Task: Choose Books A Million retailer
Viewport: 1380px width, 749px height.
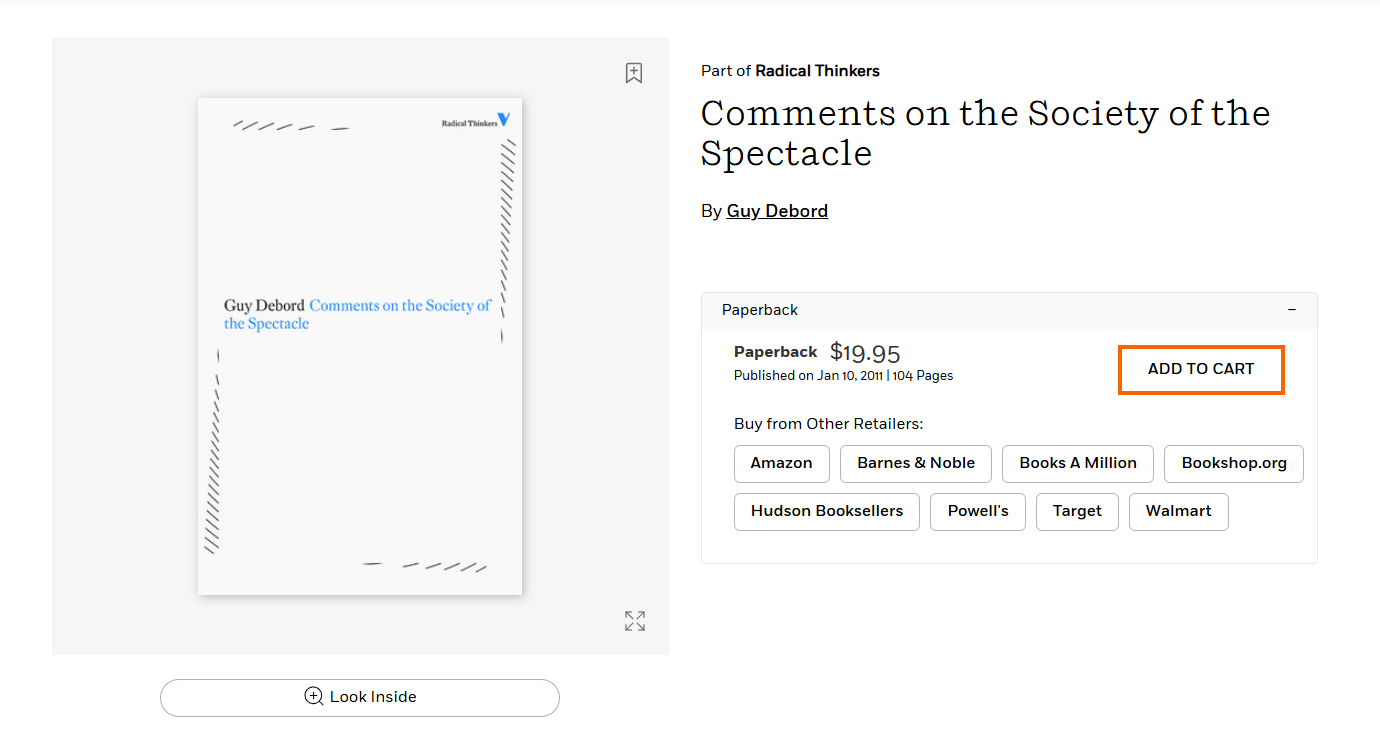Action: (x=1077, y=463)
